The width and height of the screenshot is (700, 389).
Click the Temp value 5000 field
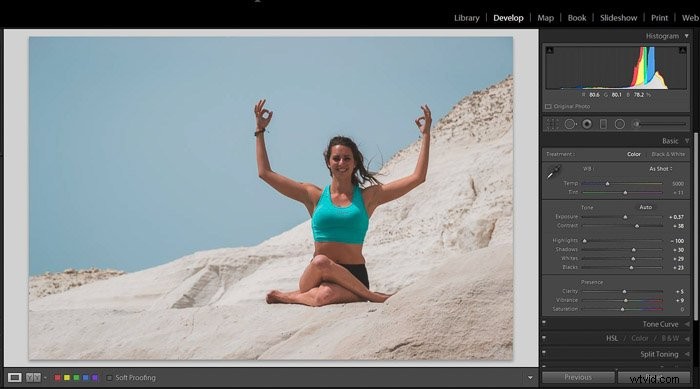point(678,184)
